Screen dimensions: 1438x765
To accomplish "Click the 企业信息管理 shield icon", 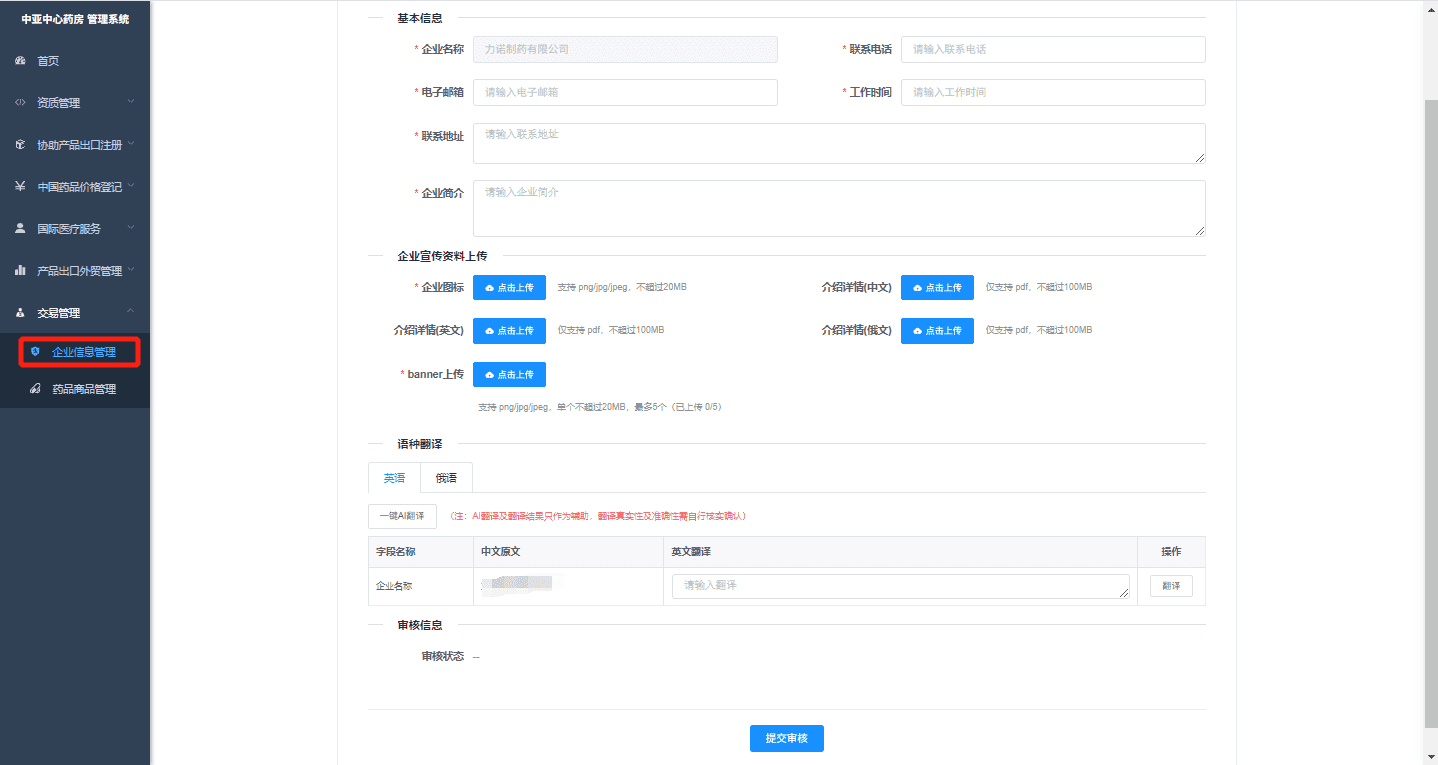I will (x=35, y=352).
